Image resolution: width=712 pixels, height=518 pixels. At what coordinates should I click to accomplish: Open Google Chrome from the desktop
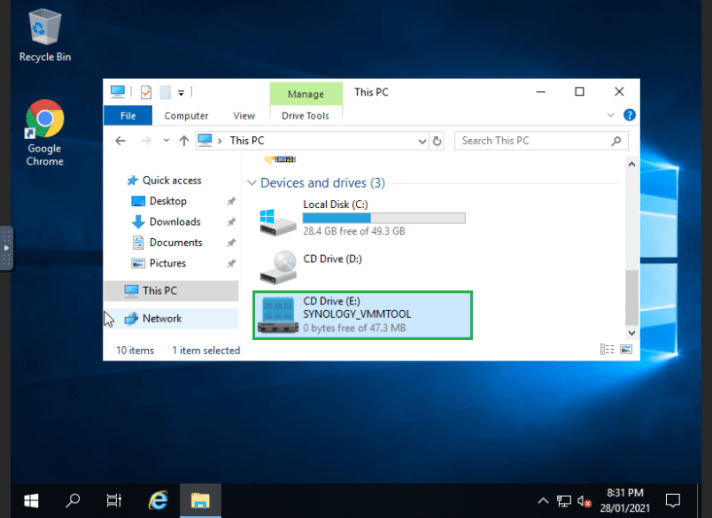coord(44,119)
